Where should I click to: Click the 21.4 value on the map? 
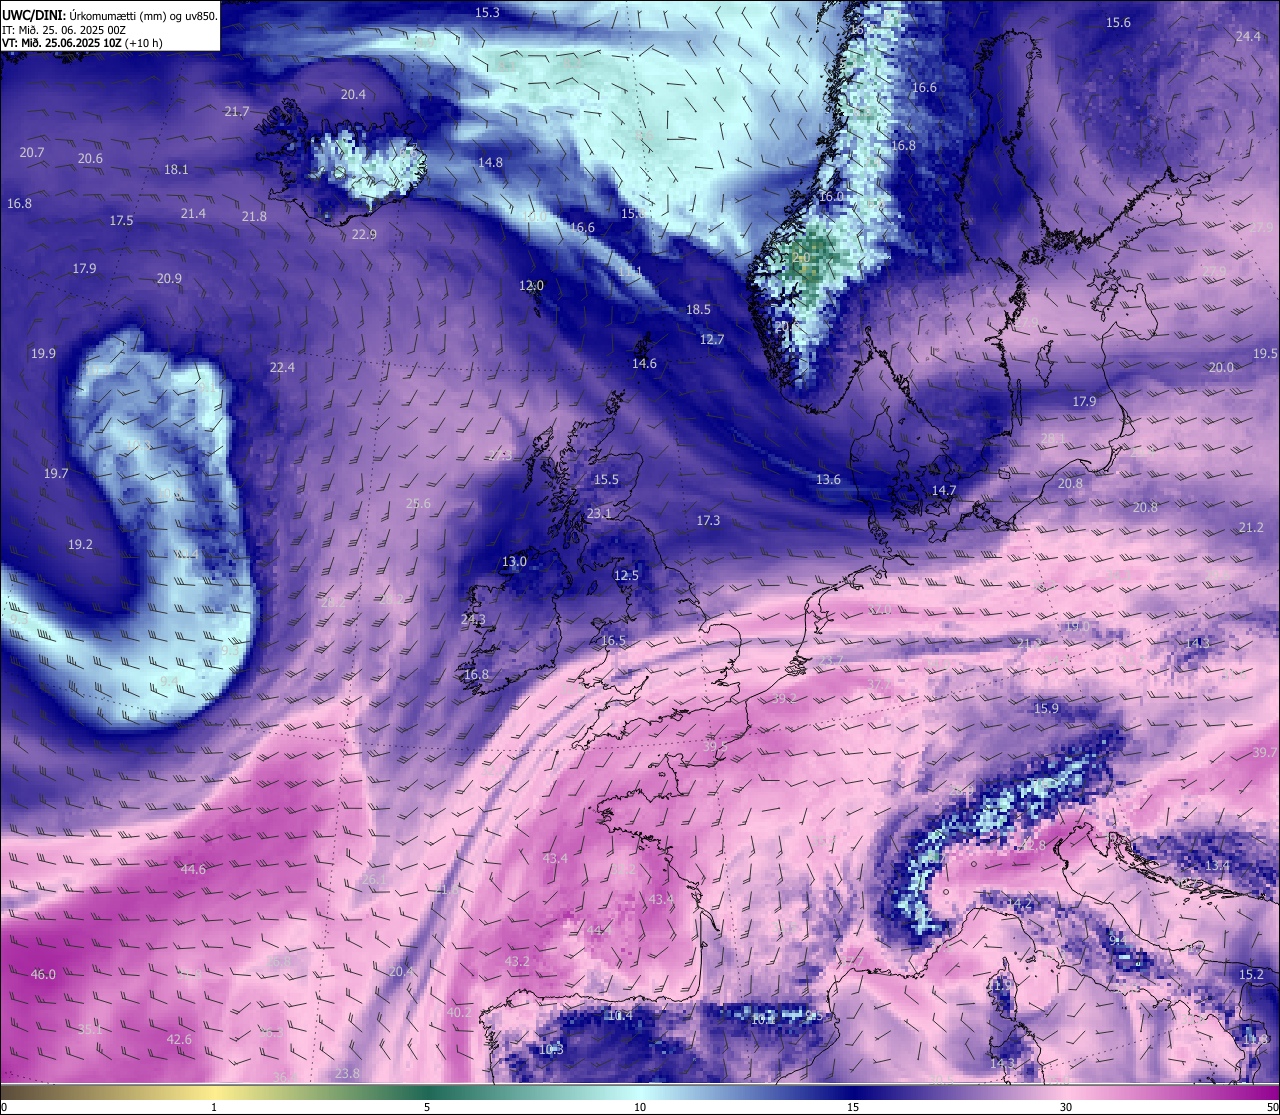tap(193, 213)
